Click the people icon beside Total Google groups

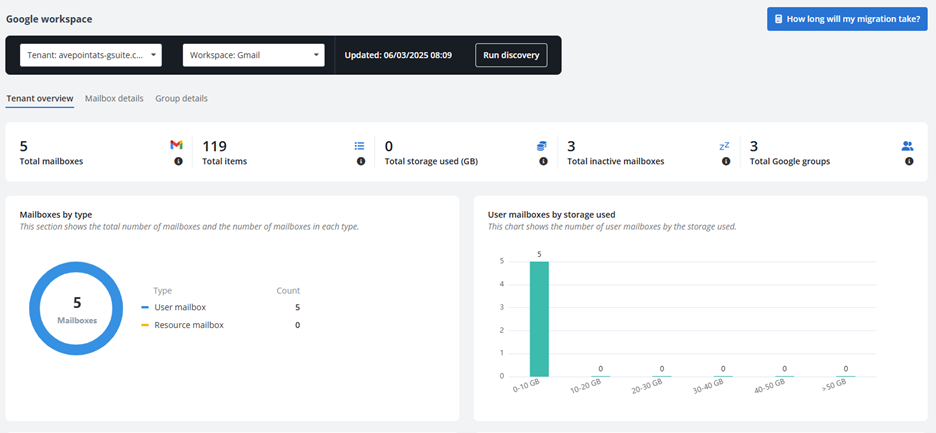tap(908, 146)
